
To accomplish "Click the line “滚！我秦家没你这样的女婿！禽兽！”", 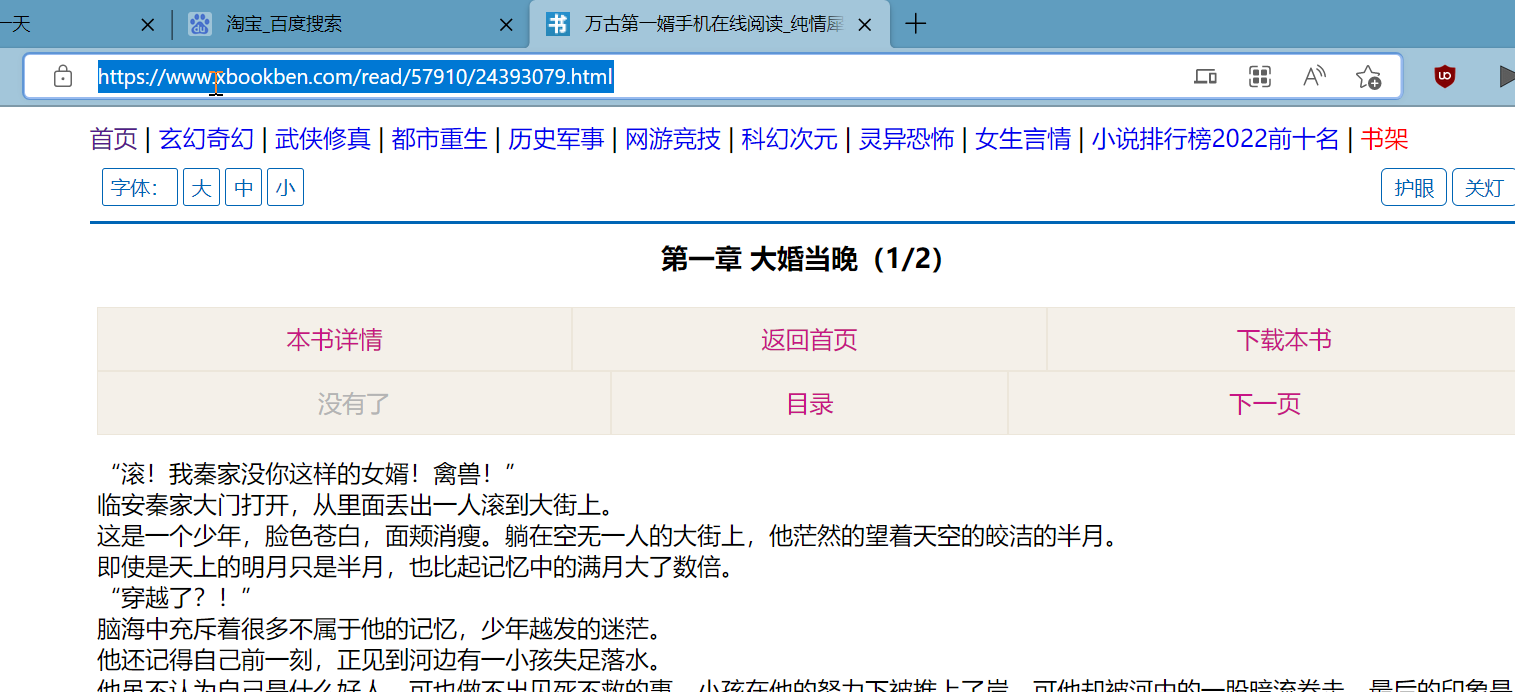I will [x=312, y=473].
